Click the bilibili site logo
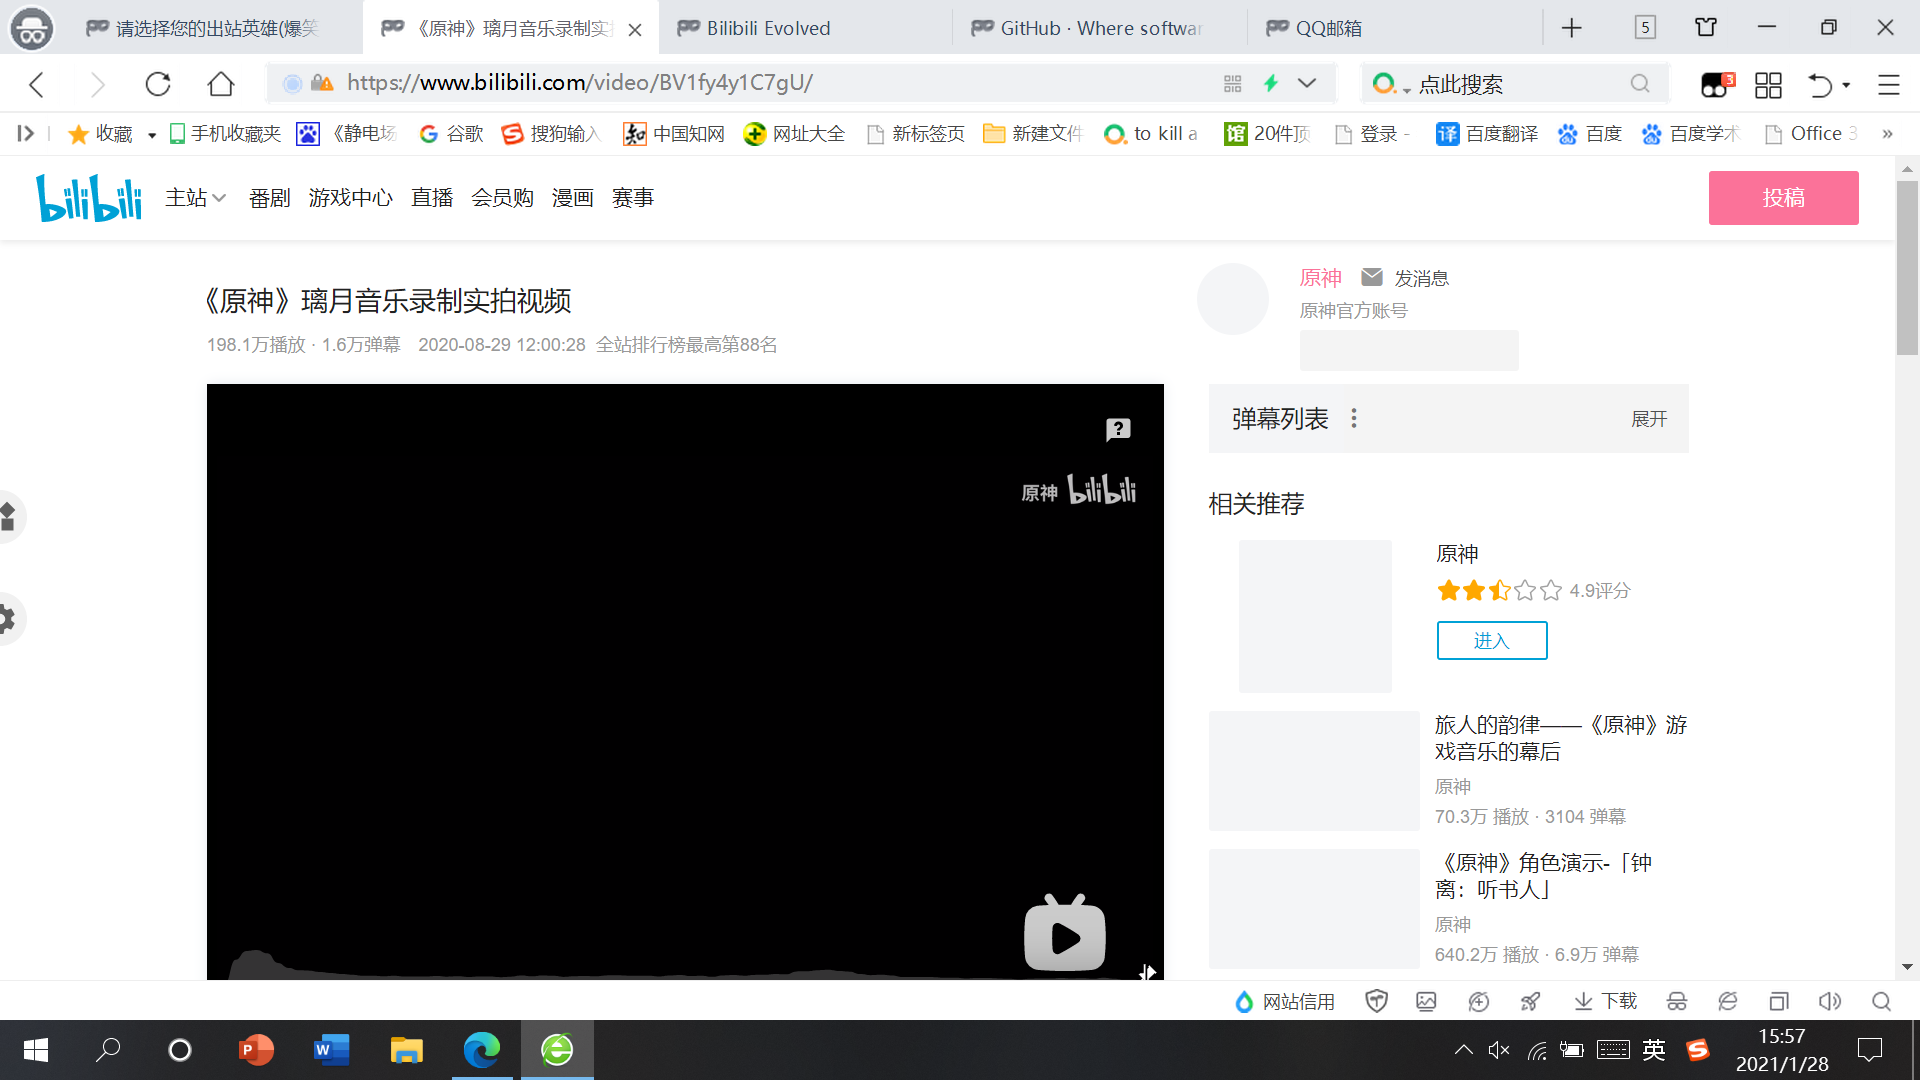The width and height of the screenshot is (1920, 1080). (88, 197)
